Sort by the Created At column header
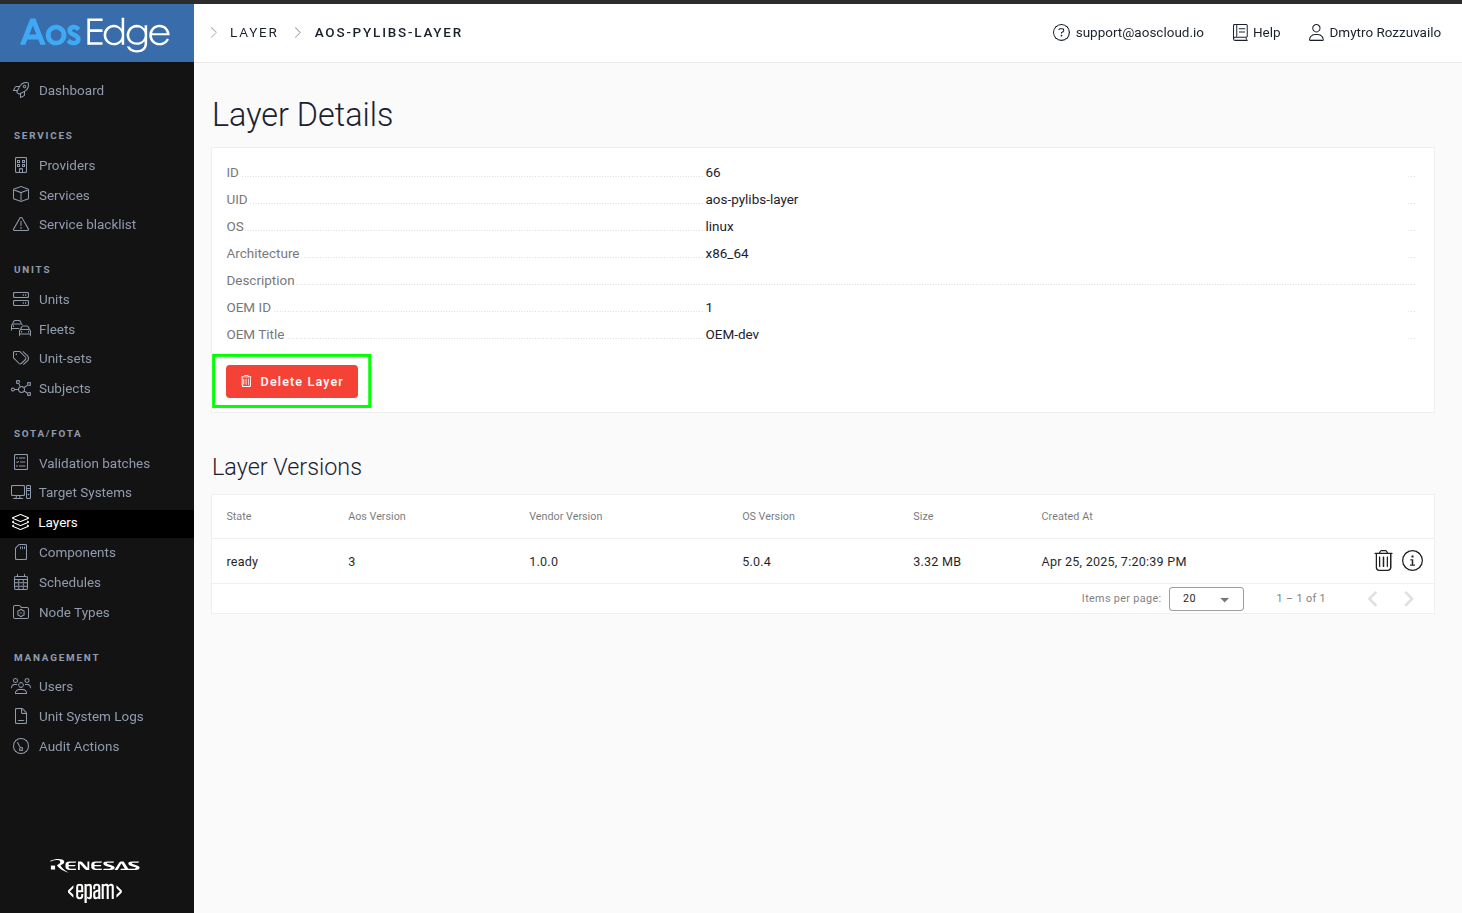Screen dimensions: 1462x913 point(1066,517)
